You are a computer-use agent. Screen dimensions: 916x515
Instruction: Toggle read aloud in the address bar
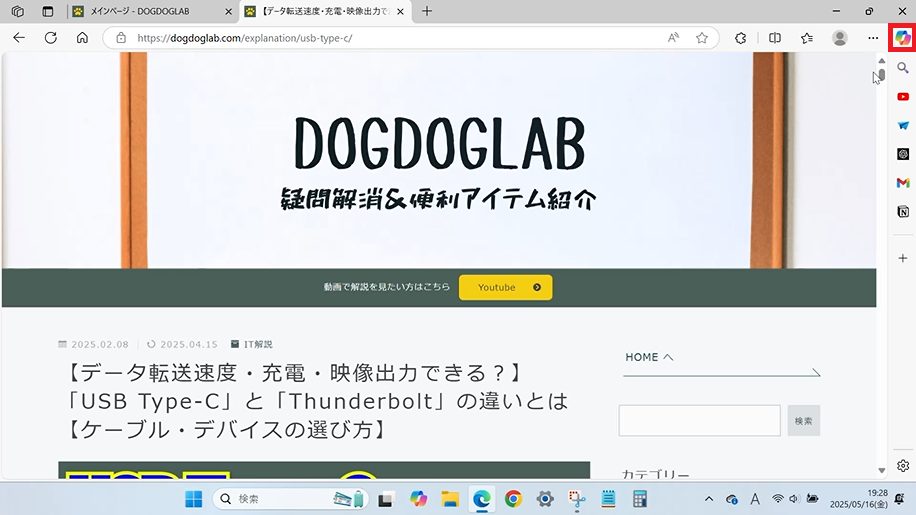coord(674,38)
